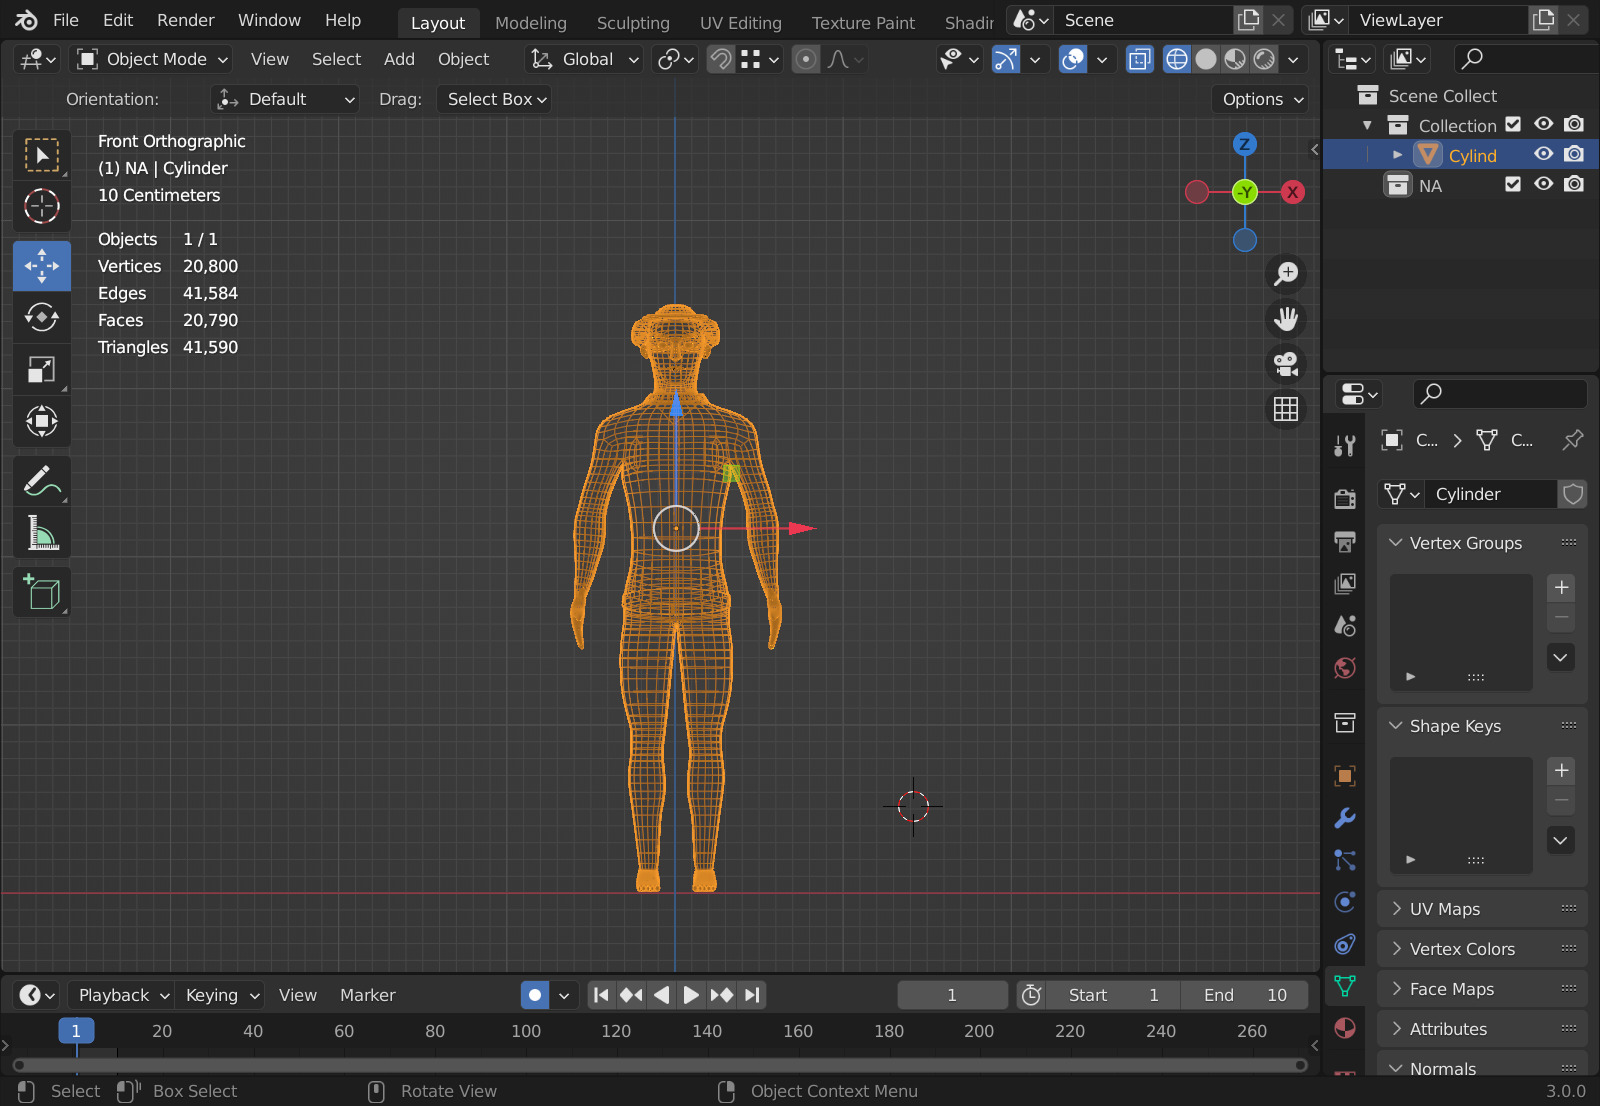
Task: Click the End frame field
Action: tap(1244, 995)
